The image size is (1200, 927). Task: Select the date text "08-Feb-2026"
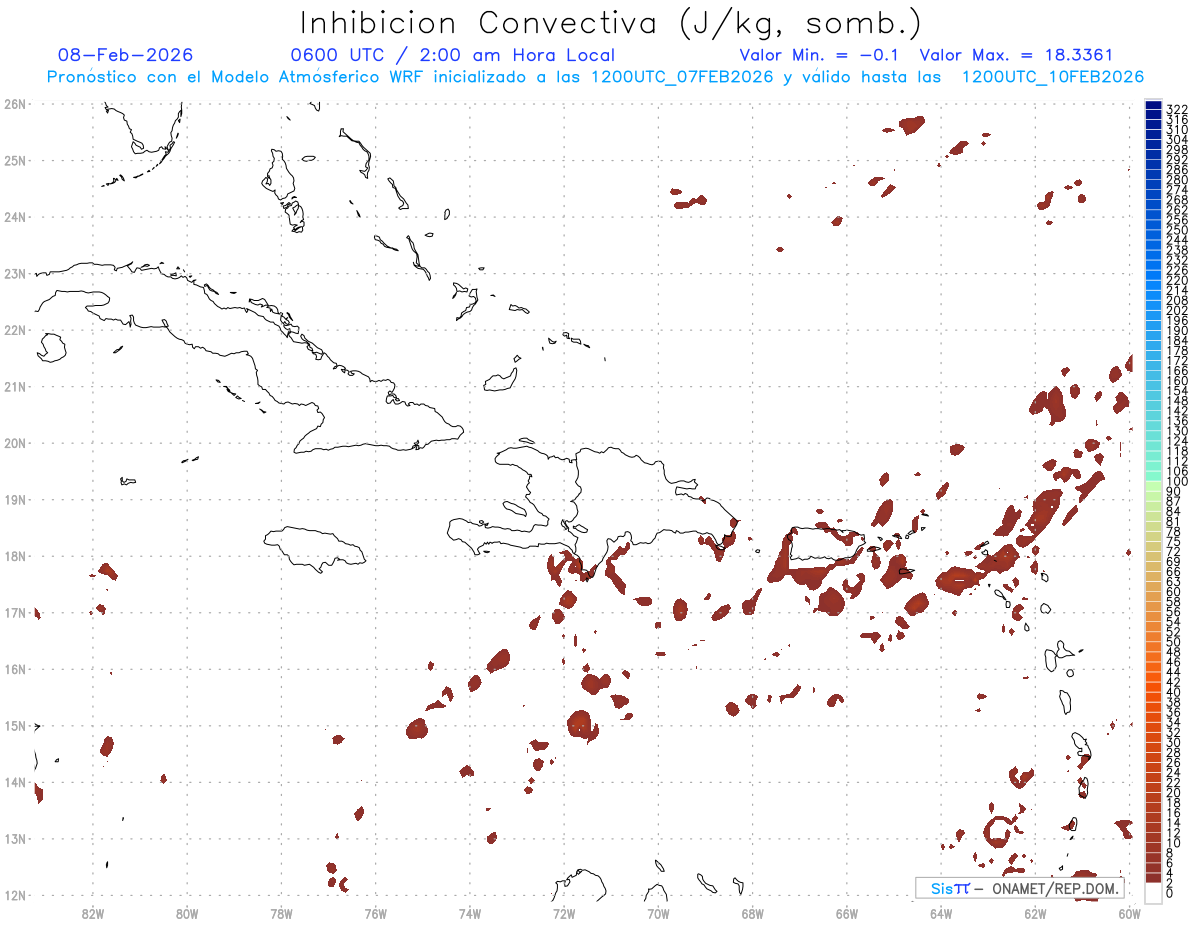(126, 55)
